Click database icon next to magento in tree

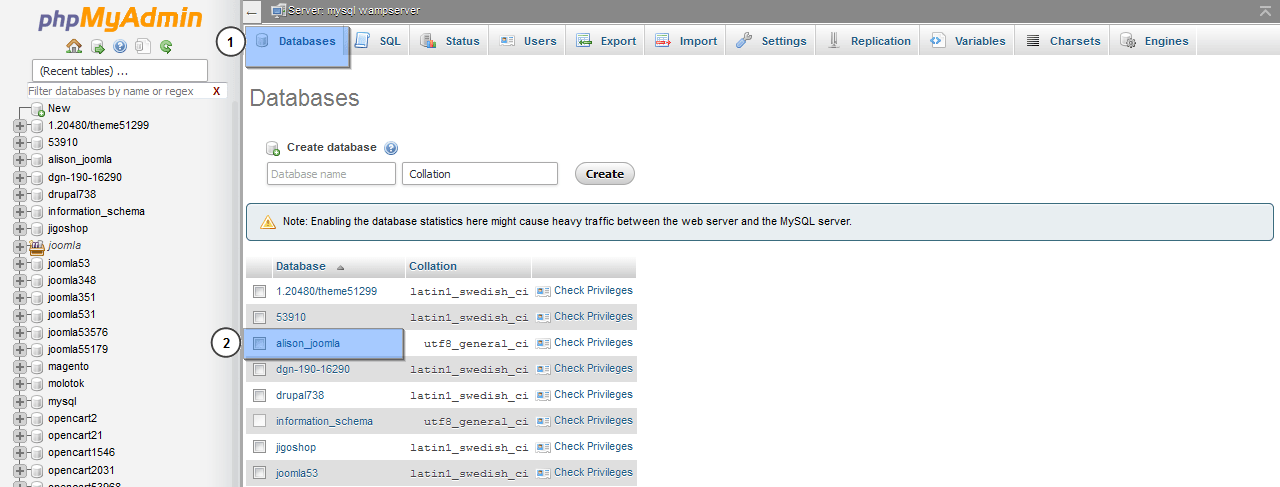coord(37,367)
